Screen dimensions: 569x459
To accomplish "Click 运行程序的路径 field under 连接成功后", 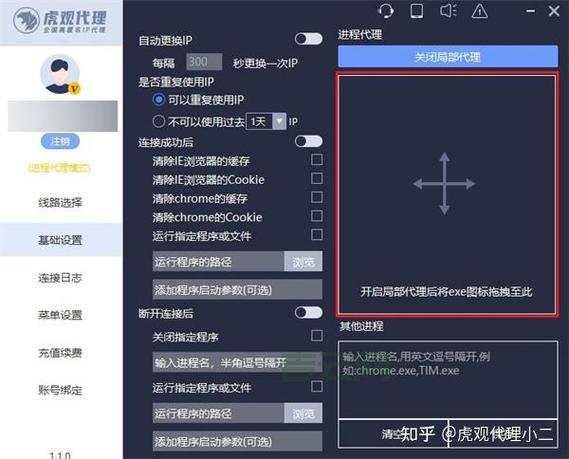I will click(218, 261).
